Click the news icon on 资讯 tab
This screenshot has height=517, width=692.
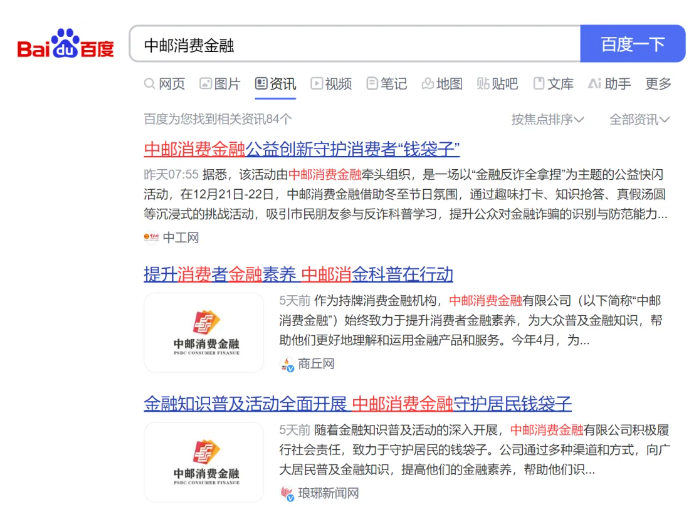point(261,83)
